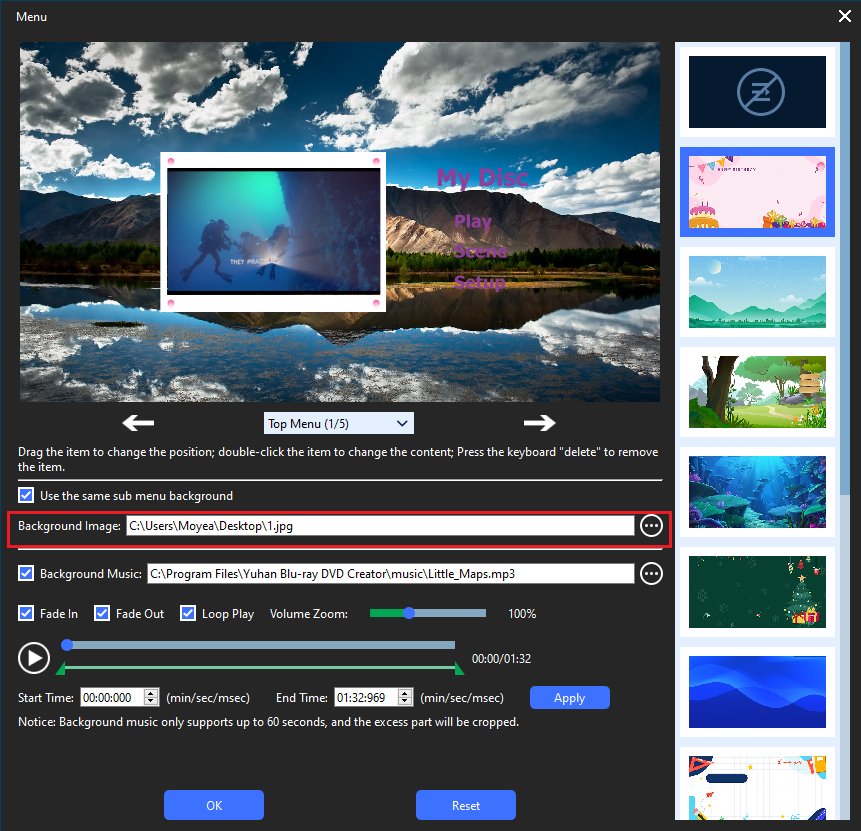Click the right arrow to next menu page
Image resolution: width=861 pixels, height=831 pixels.
click(539, 423)
